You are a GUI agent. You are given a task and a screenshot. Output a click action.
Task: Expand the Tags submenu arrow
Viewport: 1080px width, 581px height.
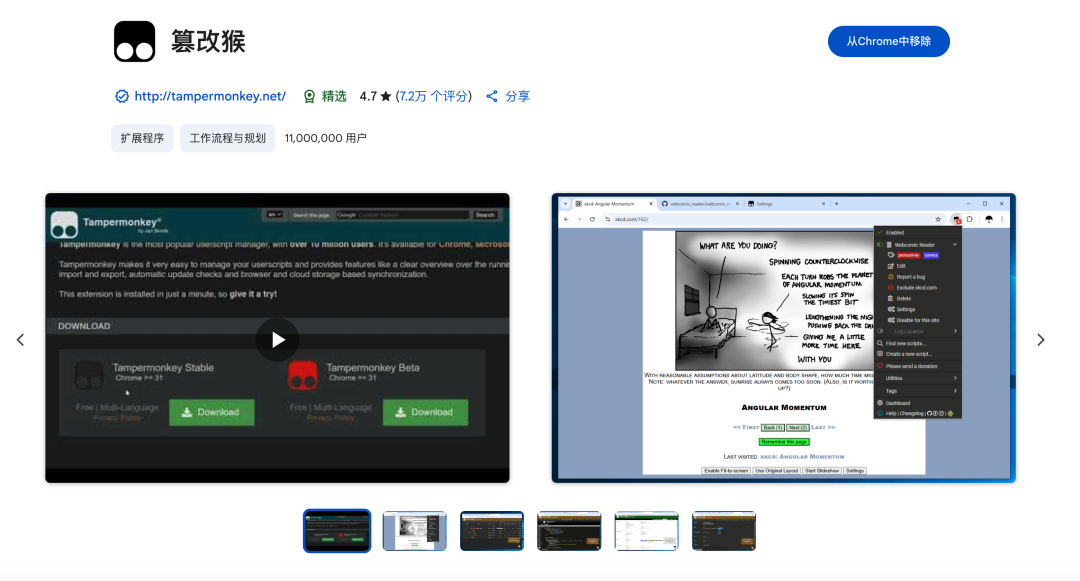[955, 390]
